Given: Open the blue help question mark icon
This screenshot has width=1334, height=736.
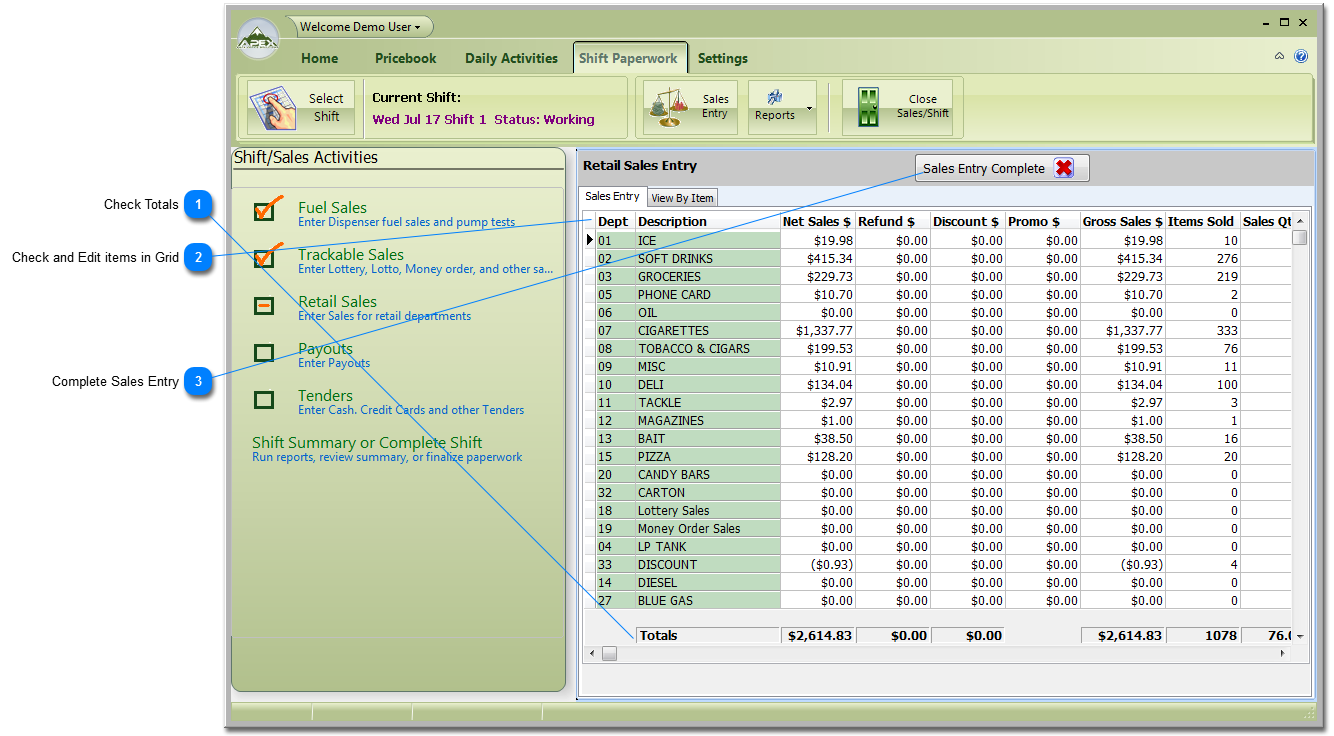Looking at the screenshot, I should [x=1301, y=57].
